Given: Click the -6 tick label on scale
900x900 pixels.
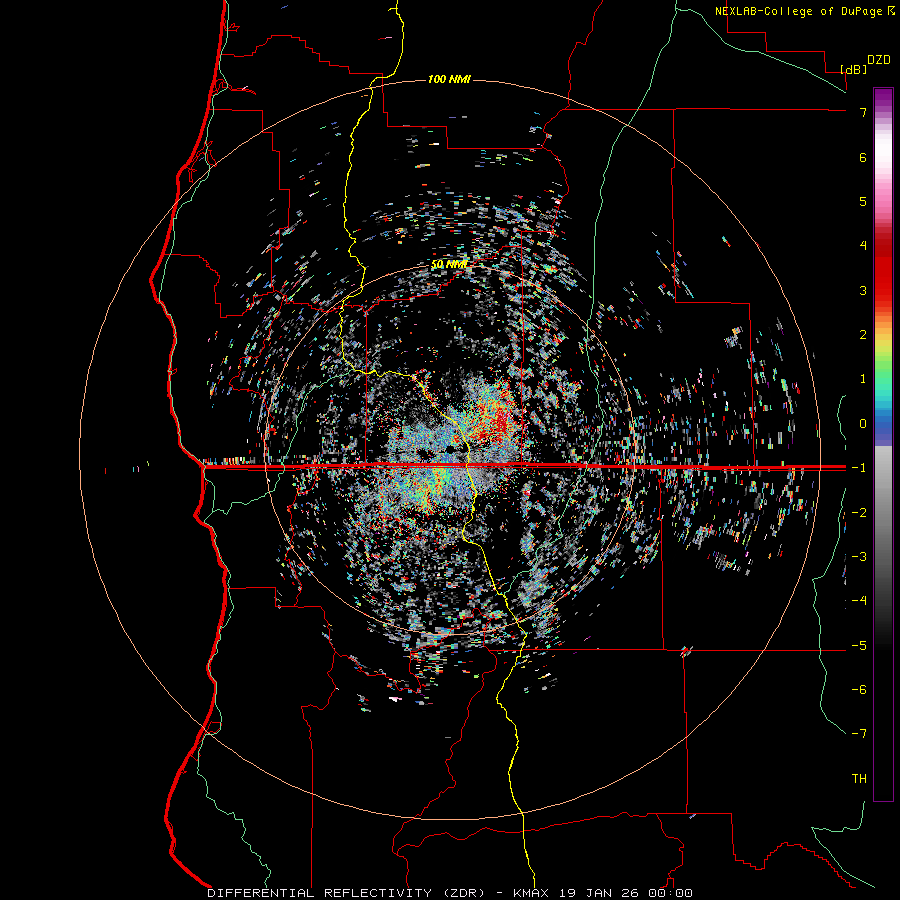Looking at the screenshot, I should 859,690.
